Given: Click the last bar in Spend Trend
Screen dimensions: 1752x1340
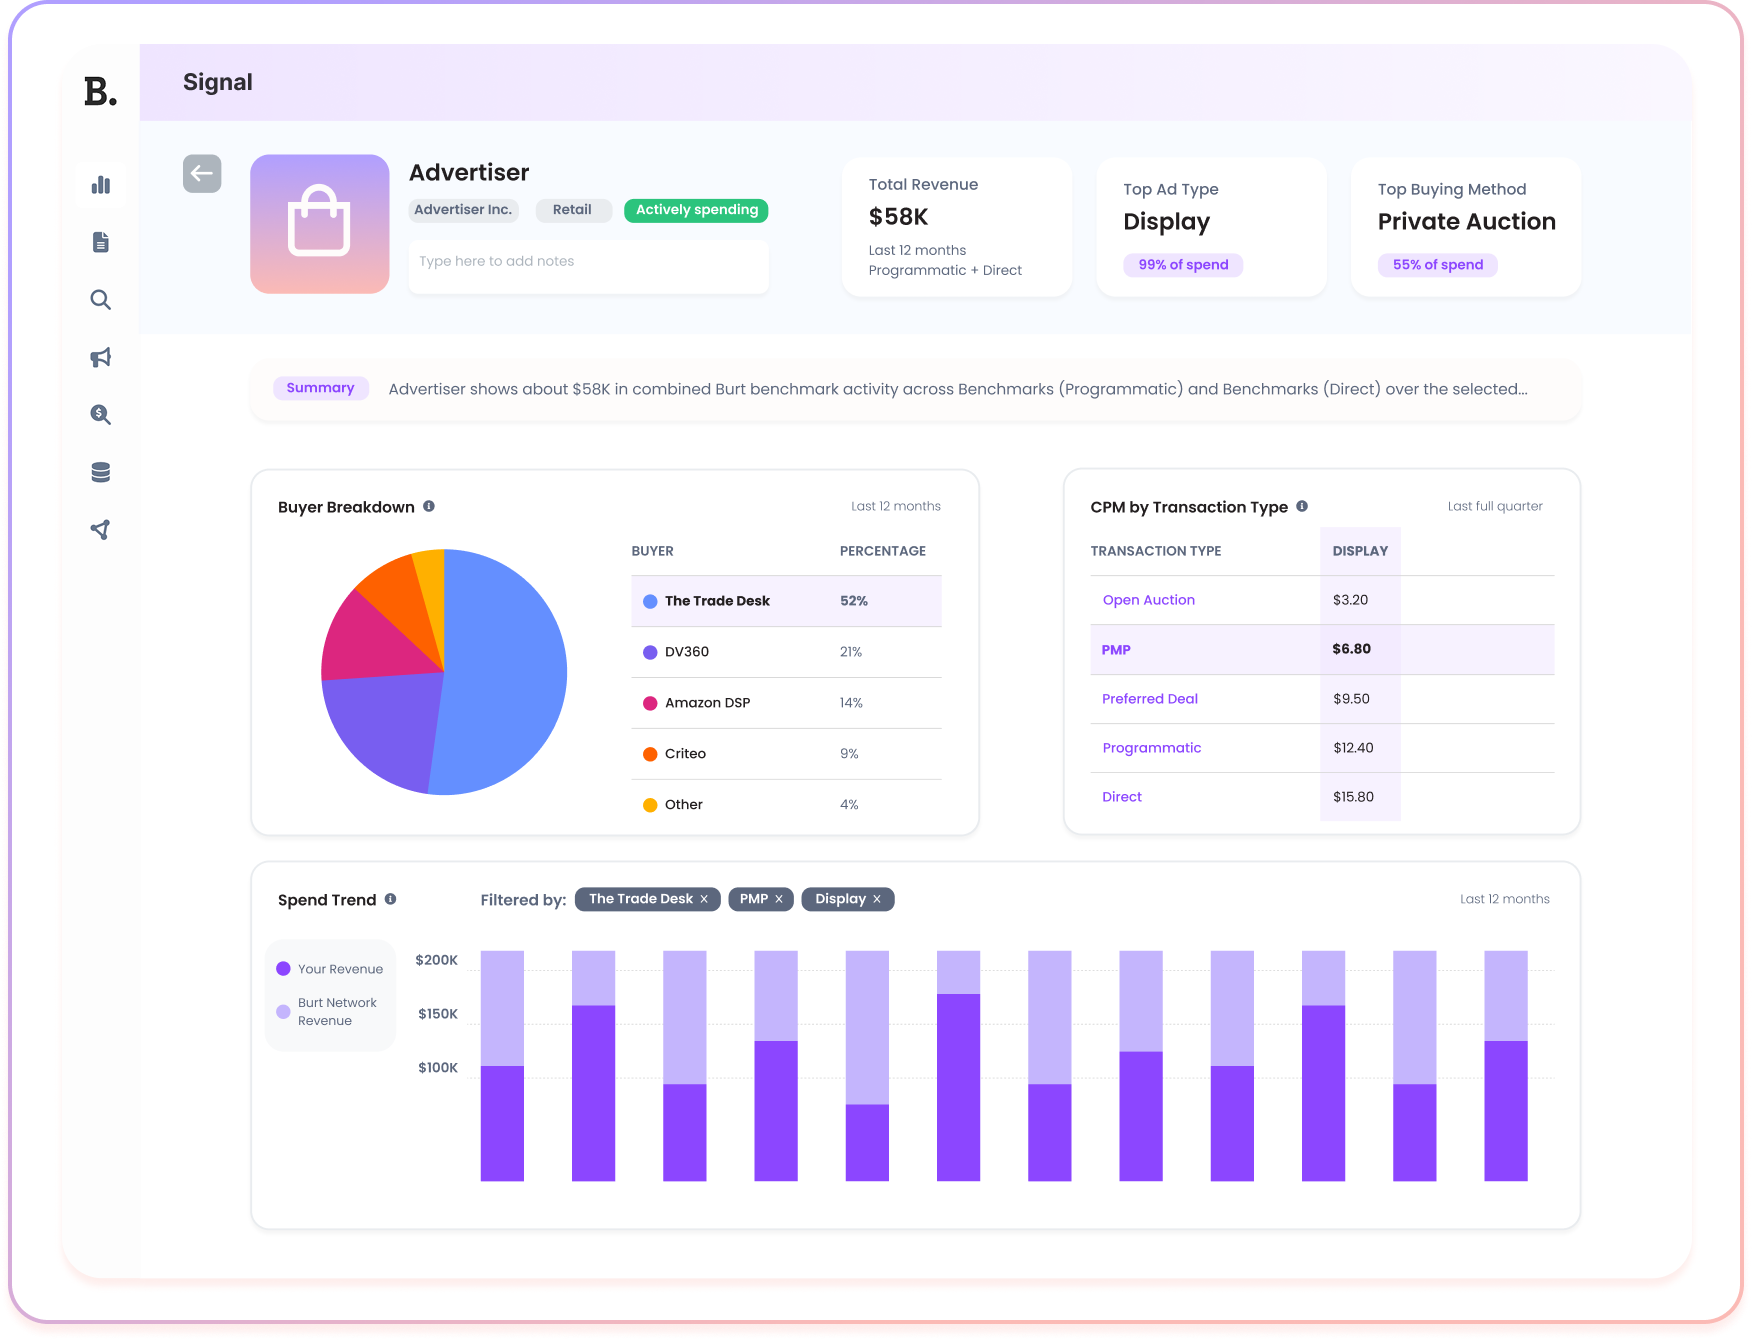Looking at the screenshot, I should [x=1506, y=1066].
